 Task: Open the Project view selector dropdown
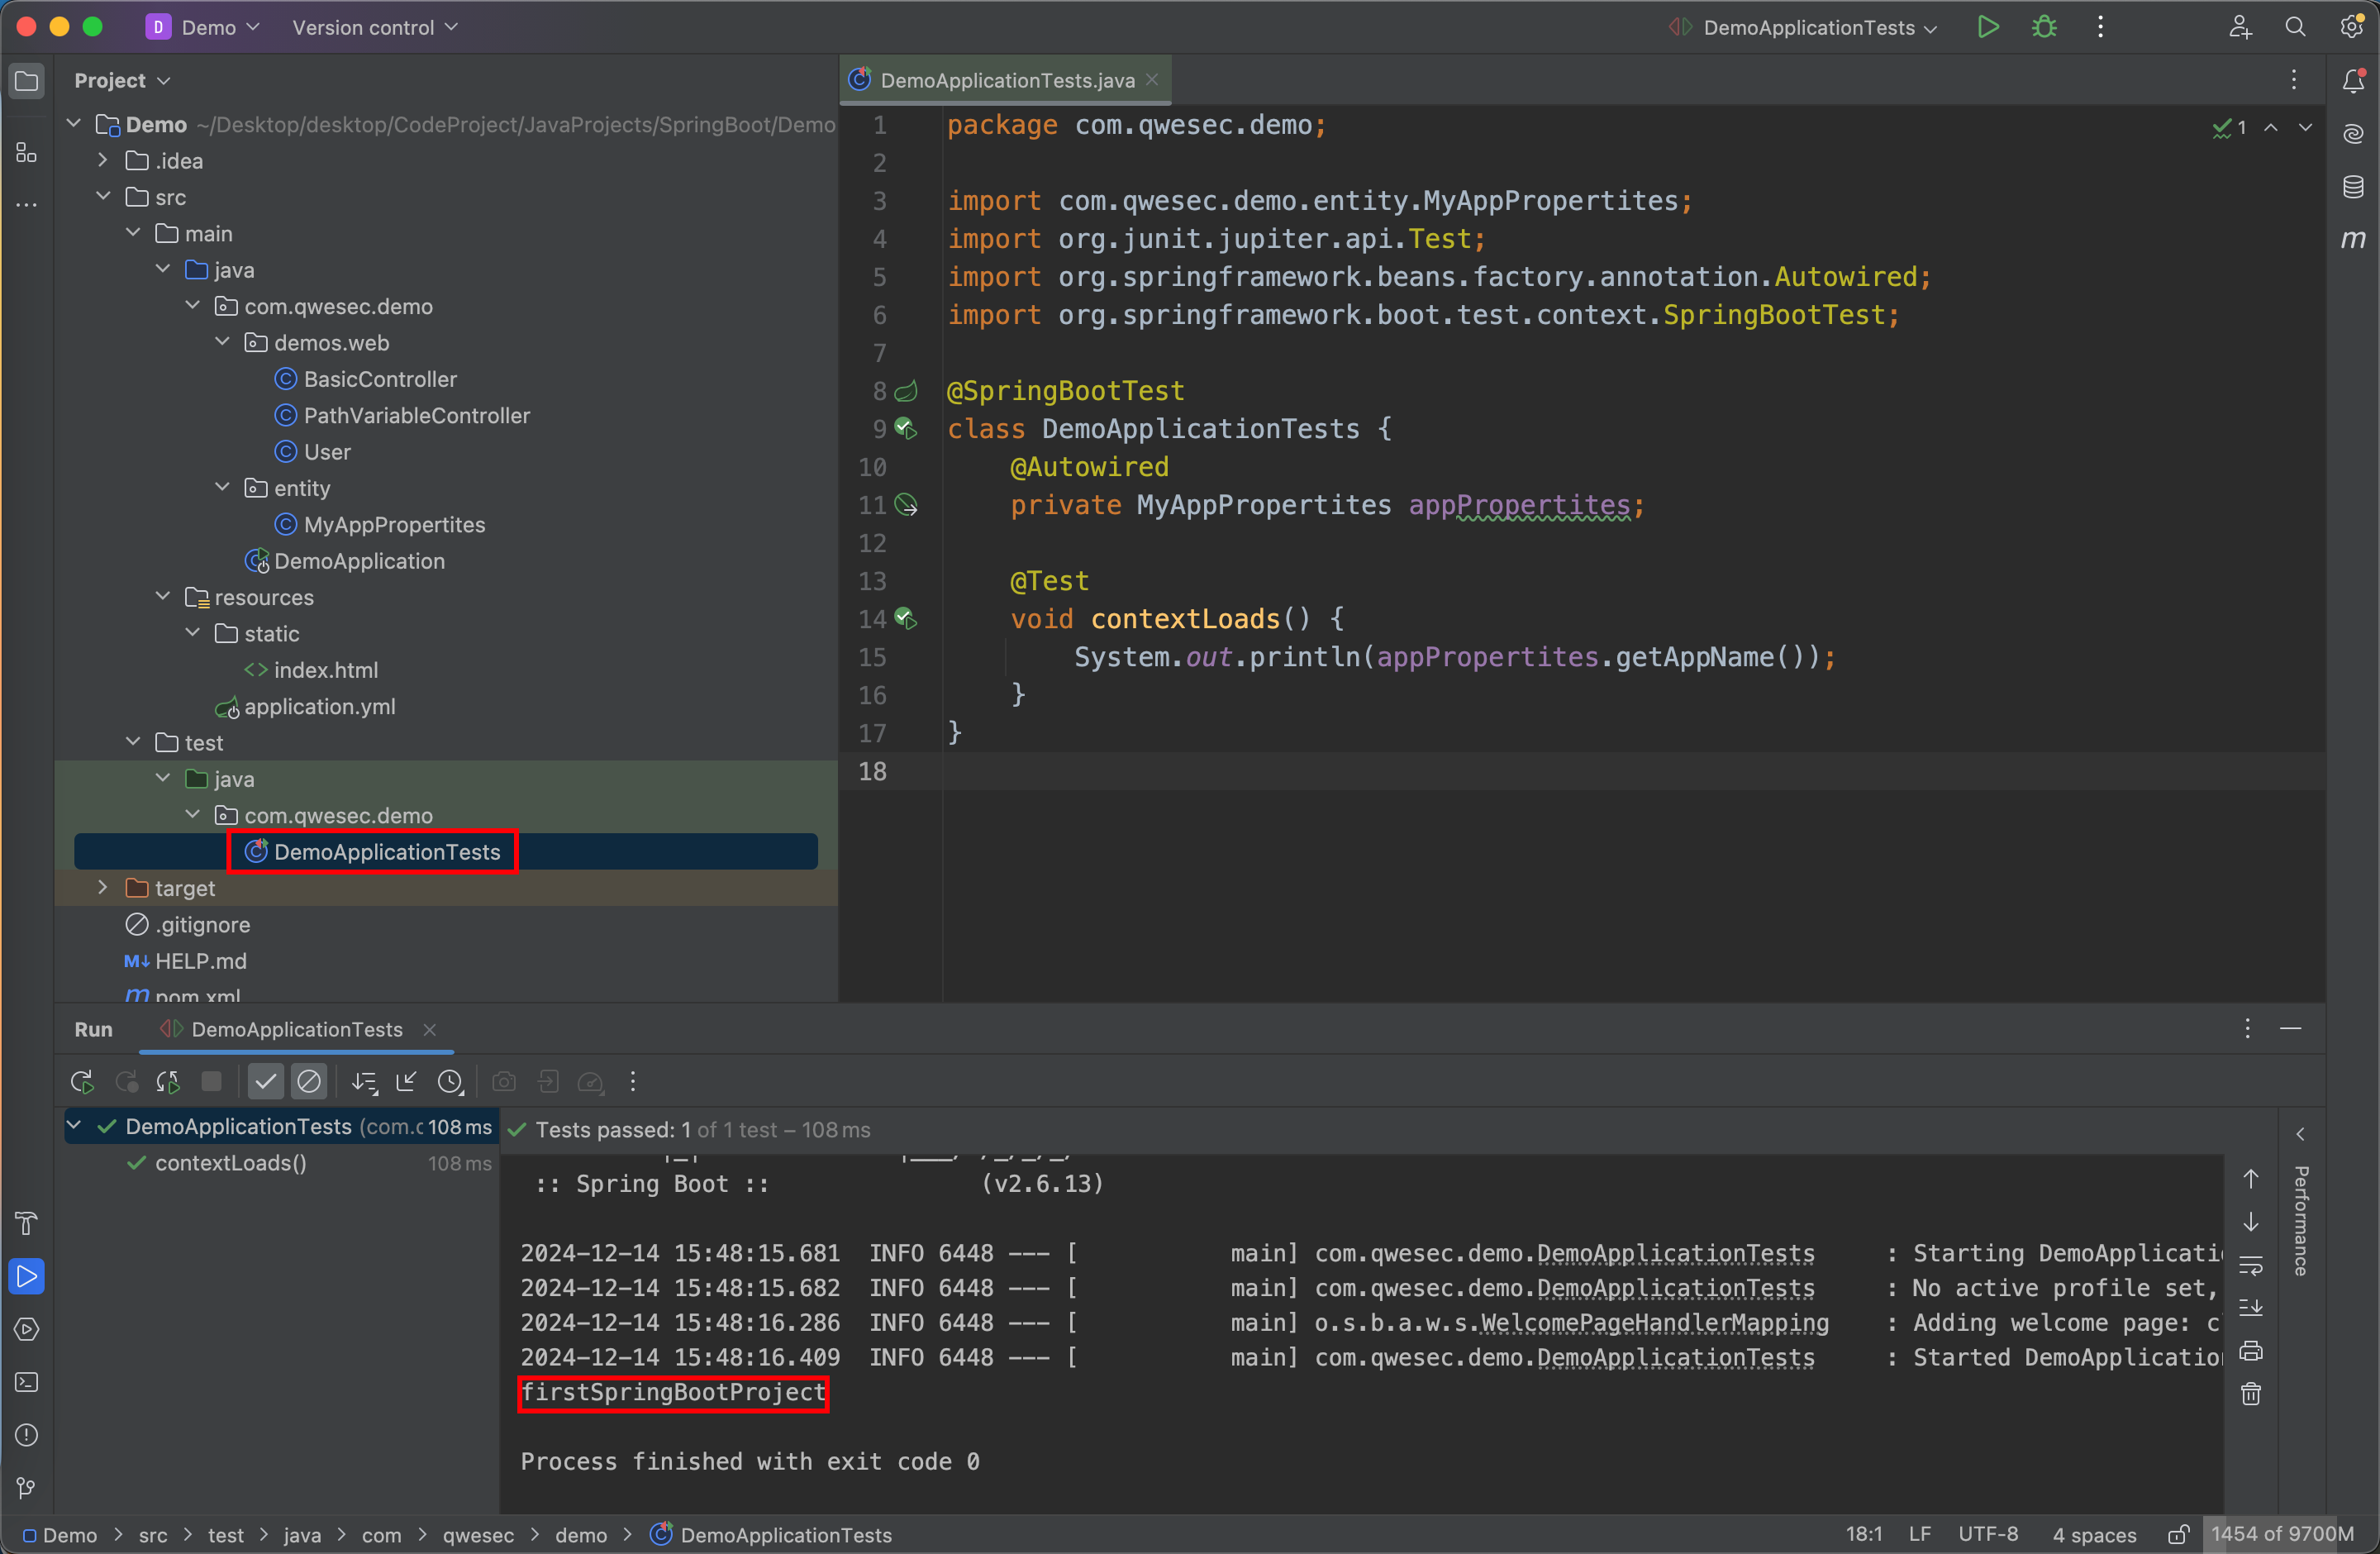[x=122, y=81]
